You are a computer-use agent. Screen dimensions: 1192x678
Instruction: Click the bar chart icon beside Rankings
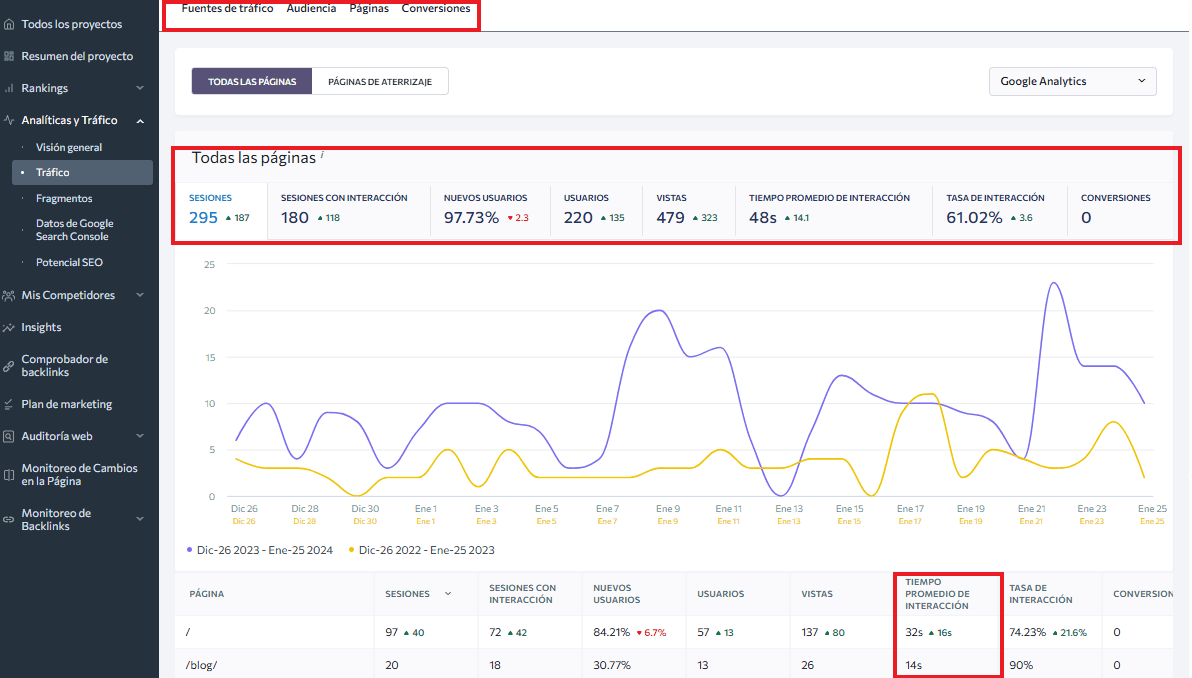[x=9, y=88]
